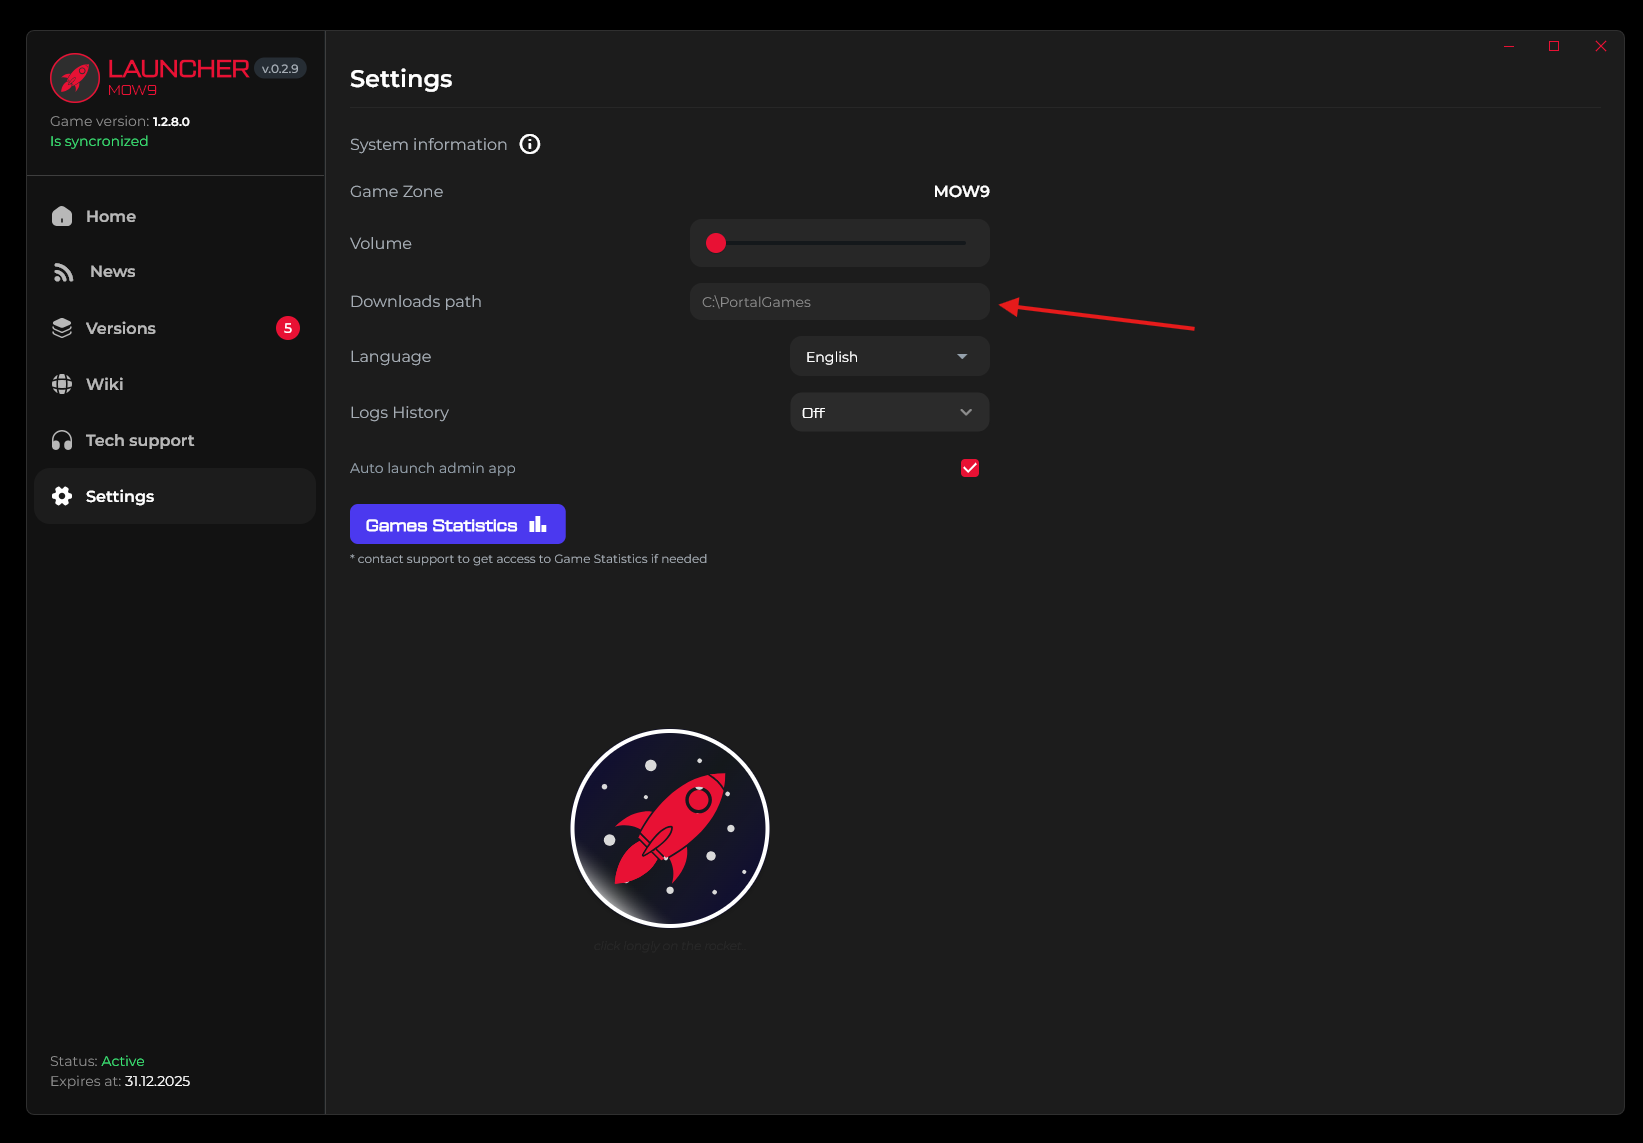Viewport: 1643px width, 1143px height.
Task: Click the Versions layers icon
Action: (x=62, y=328)
